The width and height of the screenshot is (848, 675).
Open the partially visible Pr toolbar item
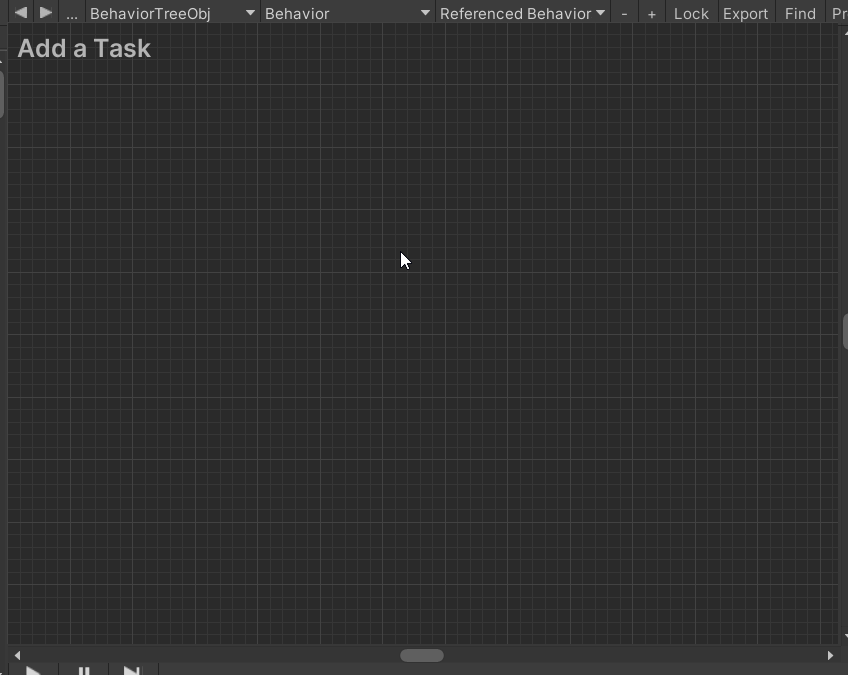(838, 14)
